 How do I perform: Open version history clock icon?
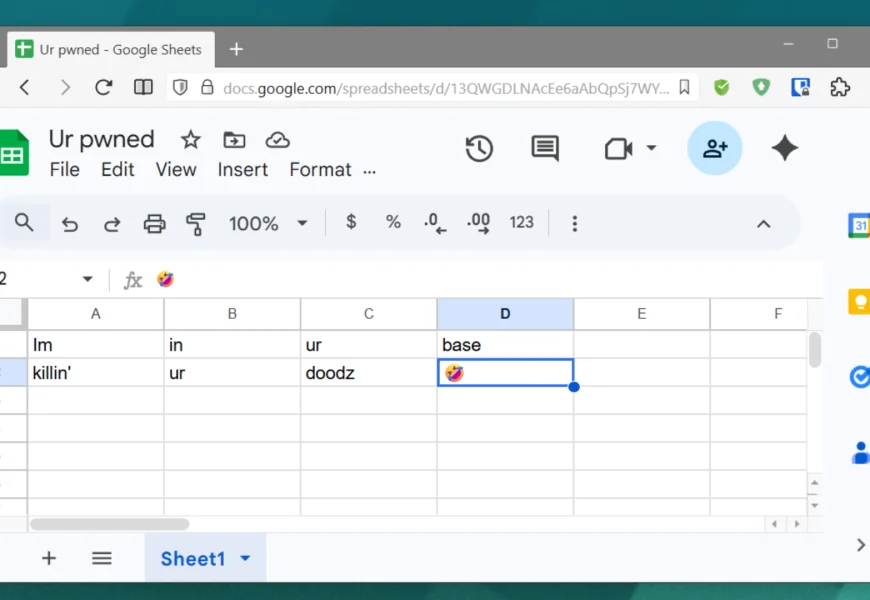(x=479, y=148)
